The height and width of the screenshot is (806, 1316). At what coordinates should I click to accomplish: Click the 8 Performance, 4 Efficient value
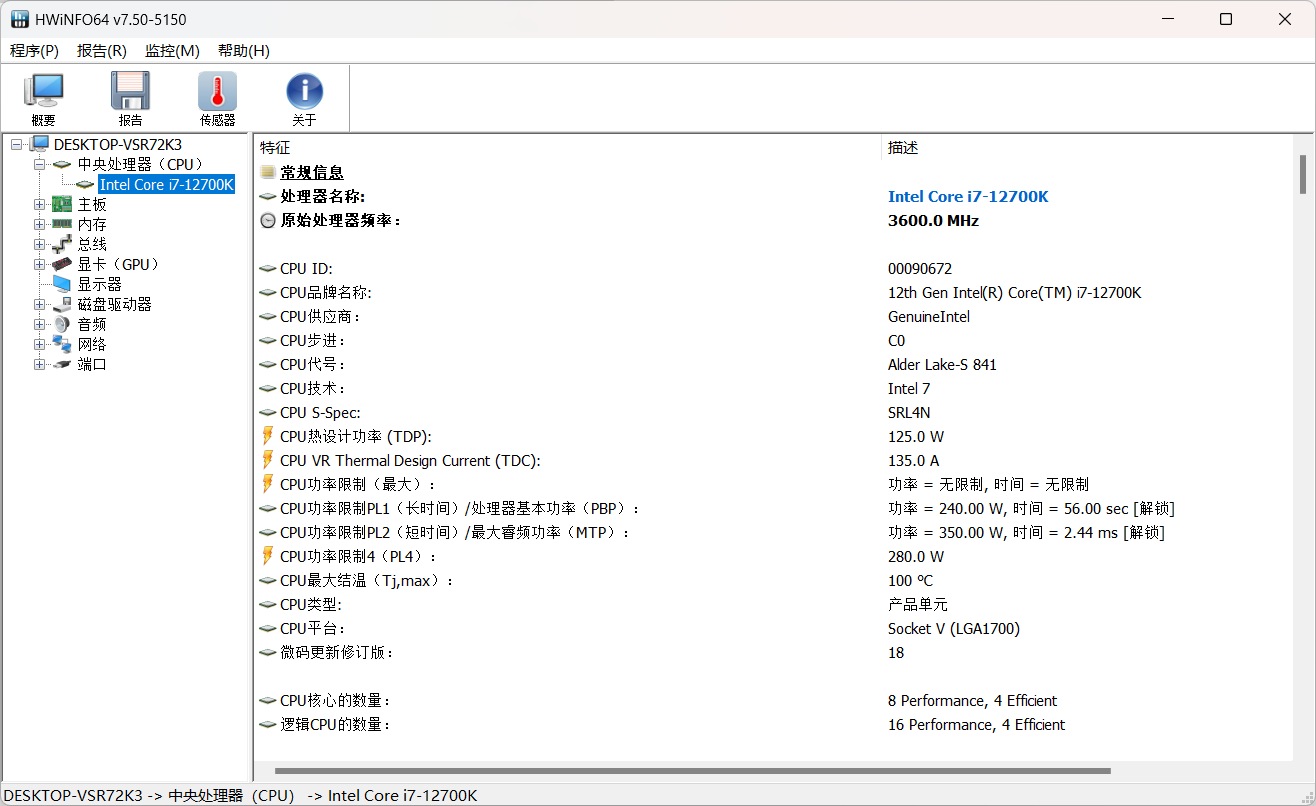tap(973, 701)
